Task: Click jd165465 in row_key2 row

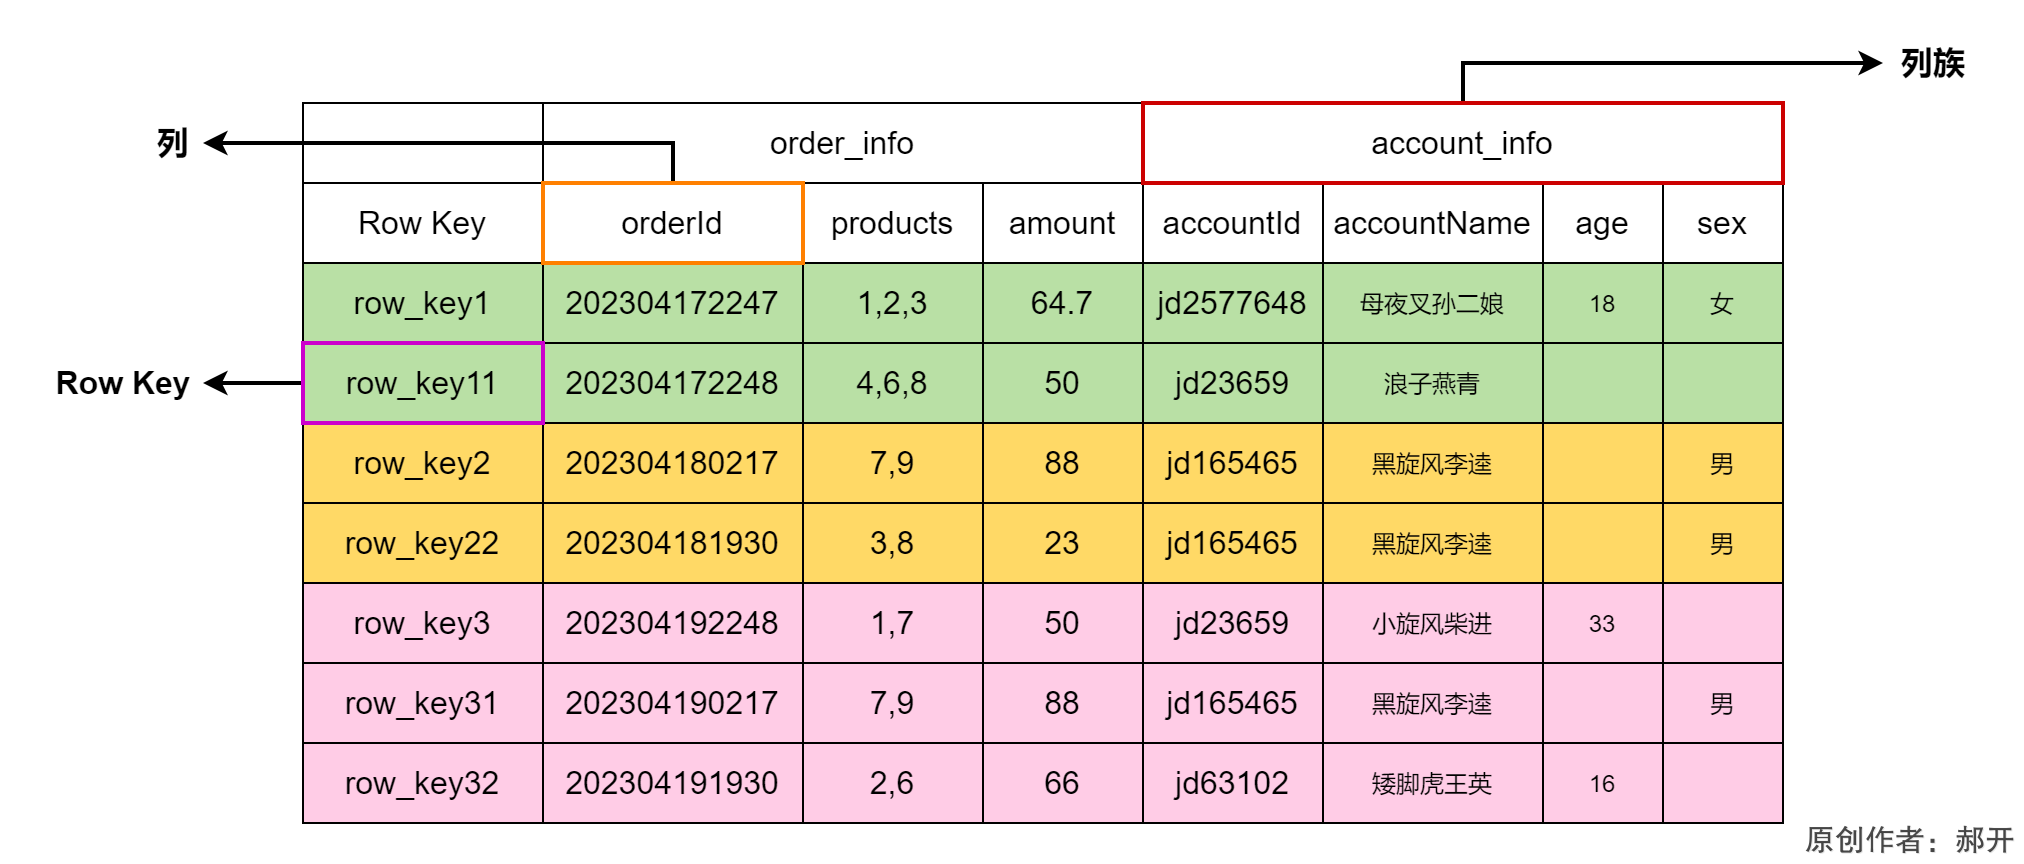Action: click(1232, 463)
